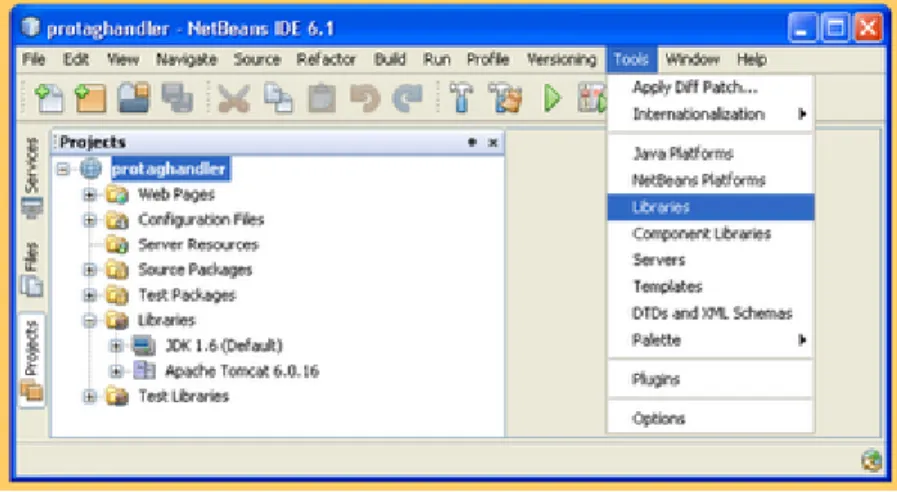Click the New Project toolbar icon
The width and height of the screenshot is (897, 492).
(90, 98)
